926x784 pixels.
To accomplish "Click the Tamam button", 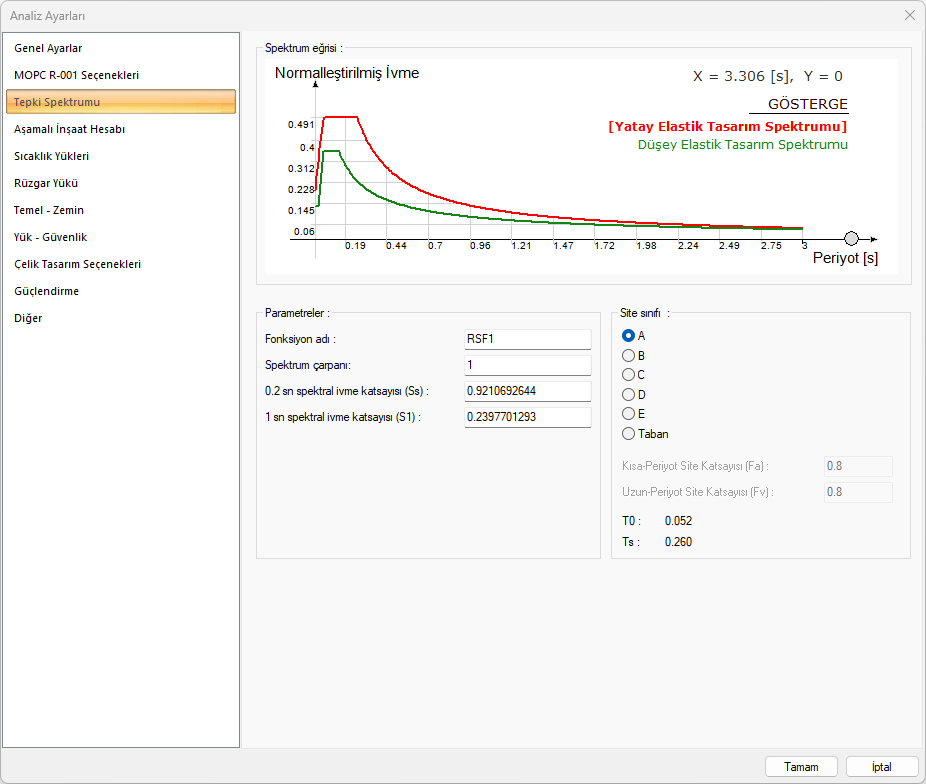I will pyautogui.click(x=801, y=767).
